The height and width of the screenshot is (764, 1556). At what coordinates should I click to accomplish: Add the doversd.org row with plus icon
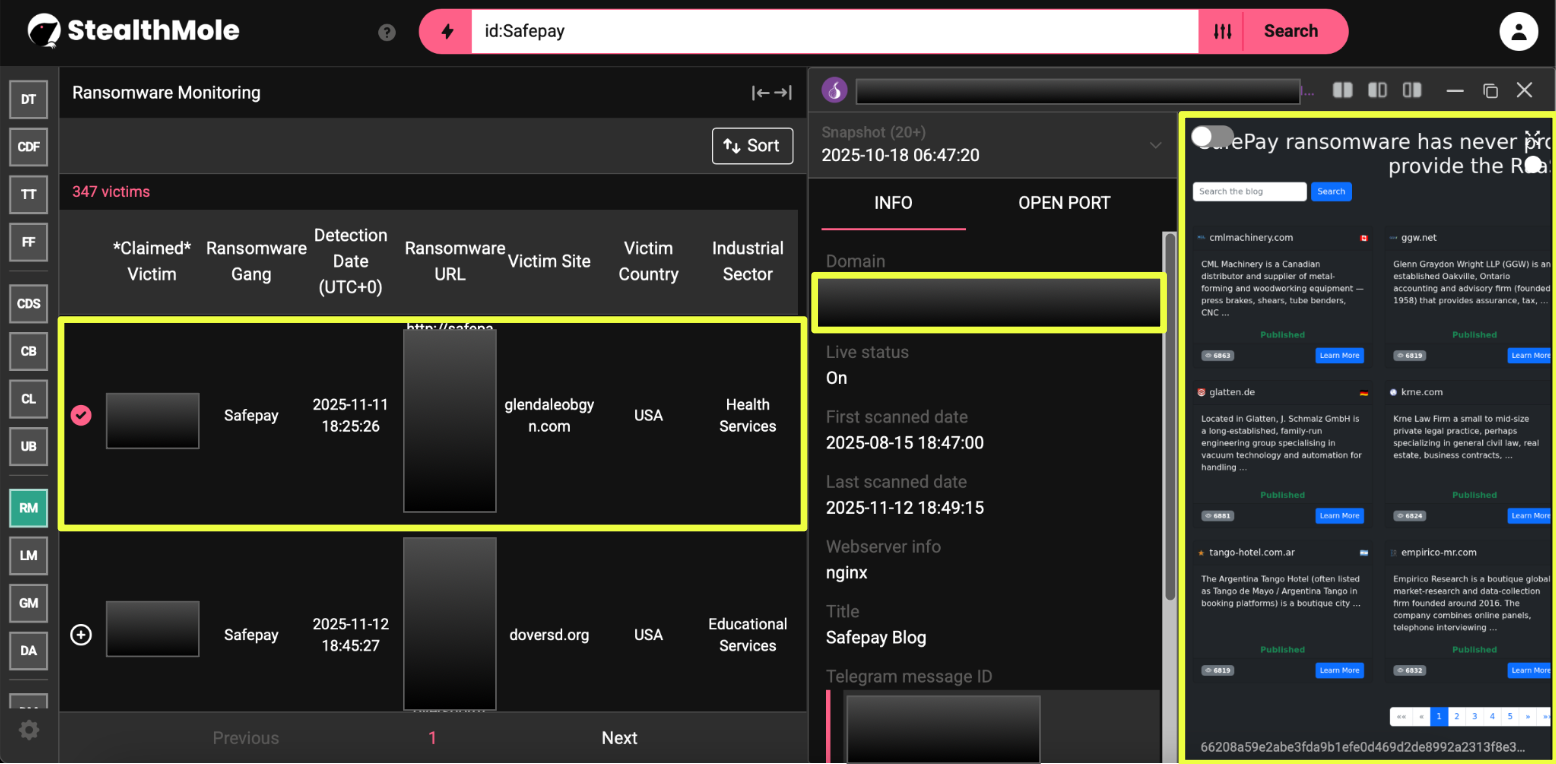81,635
